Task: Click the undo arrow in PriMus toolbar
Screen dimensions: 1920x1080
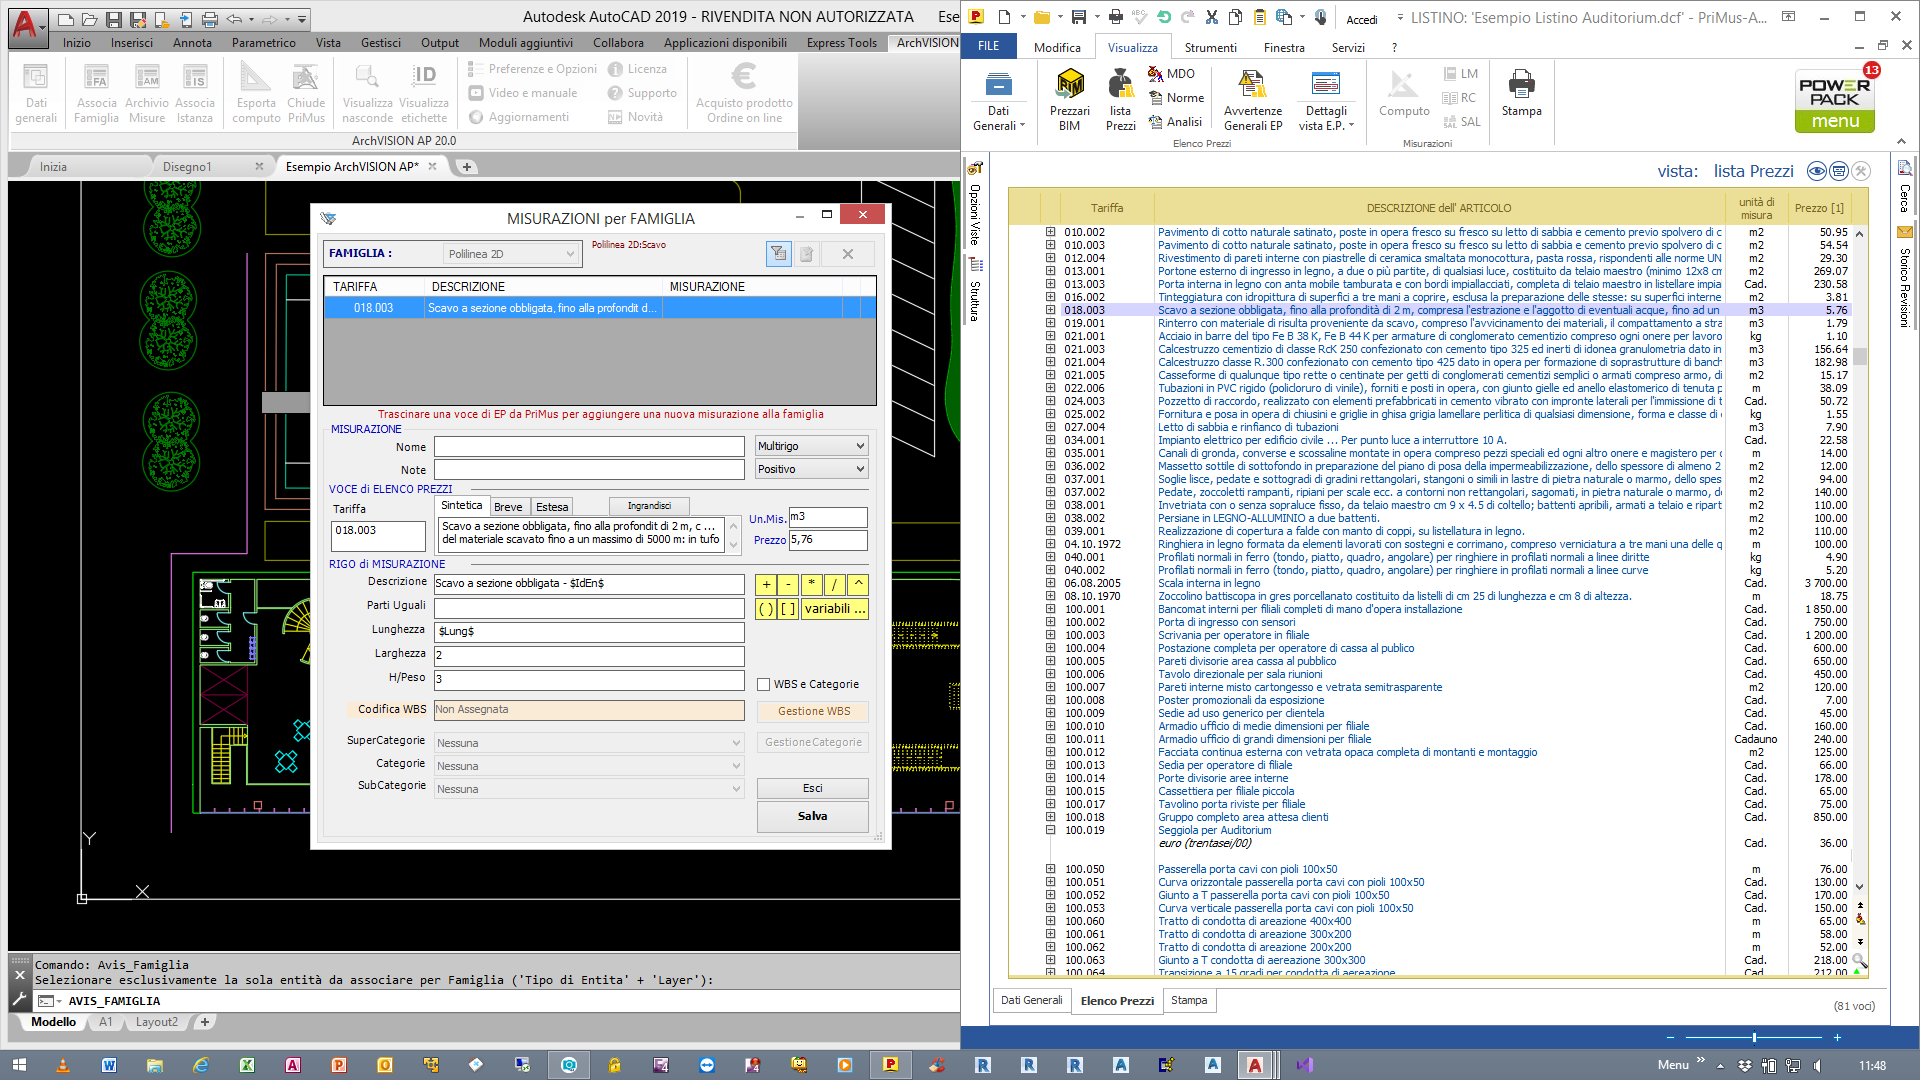Action: [x=1164, y=17]
